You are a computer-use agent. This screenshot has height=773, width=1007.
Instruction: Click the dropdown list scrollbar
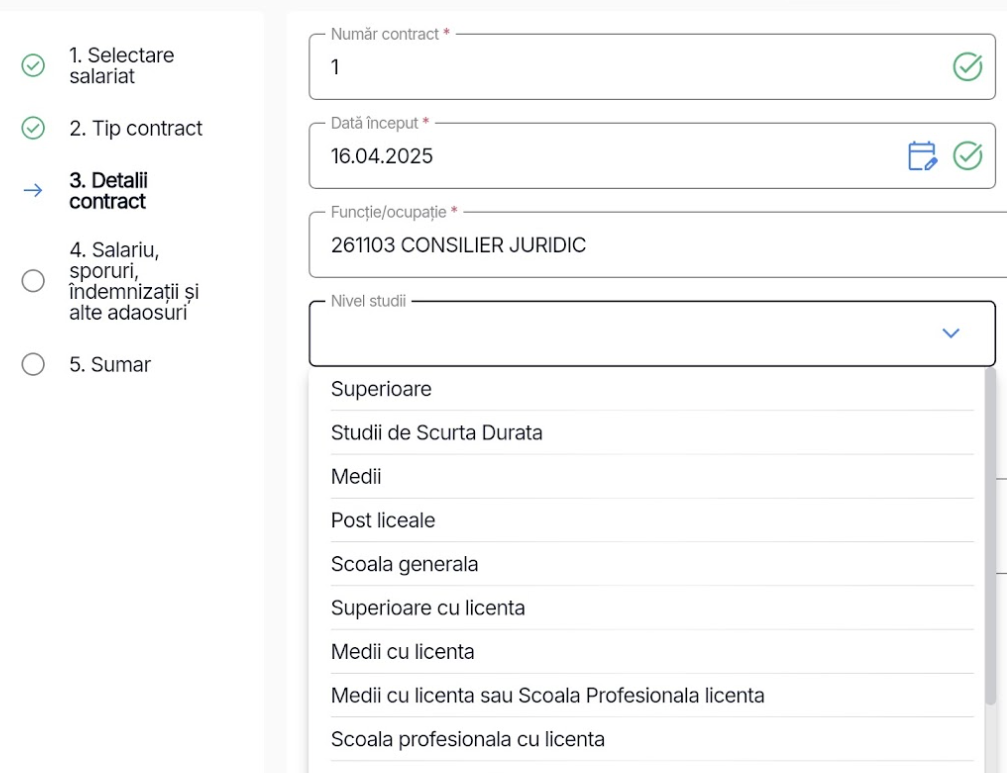coord(990,536)
